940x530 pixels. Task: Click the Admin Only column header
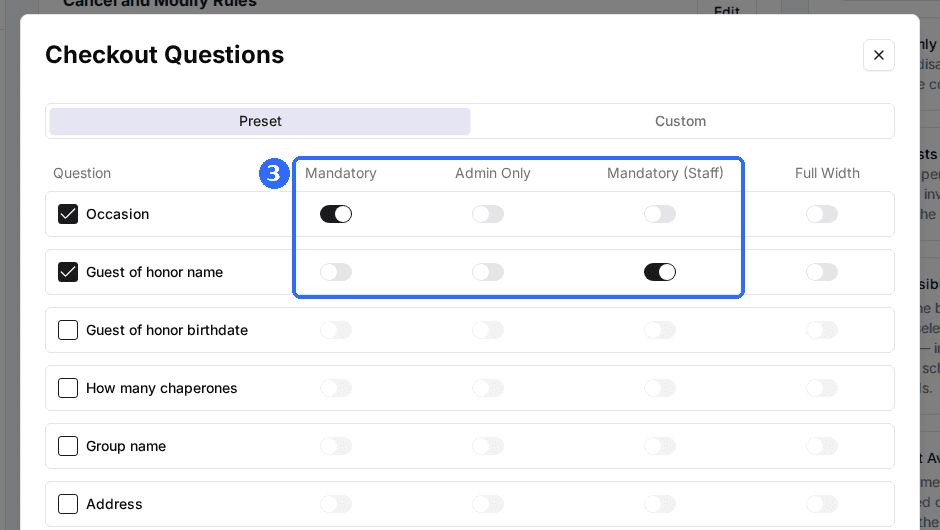493,173
